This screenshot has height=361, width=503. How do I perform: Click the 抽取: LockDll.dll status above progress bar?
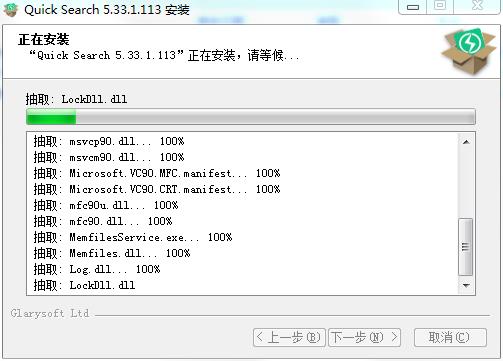point(76,99)
